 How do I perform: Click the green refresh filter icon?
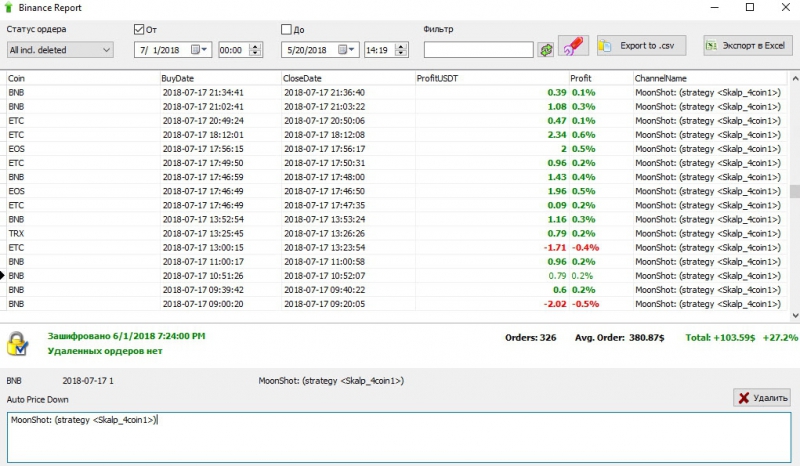point(546,50)
